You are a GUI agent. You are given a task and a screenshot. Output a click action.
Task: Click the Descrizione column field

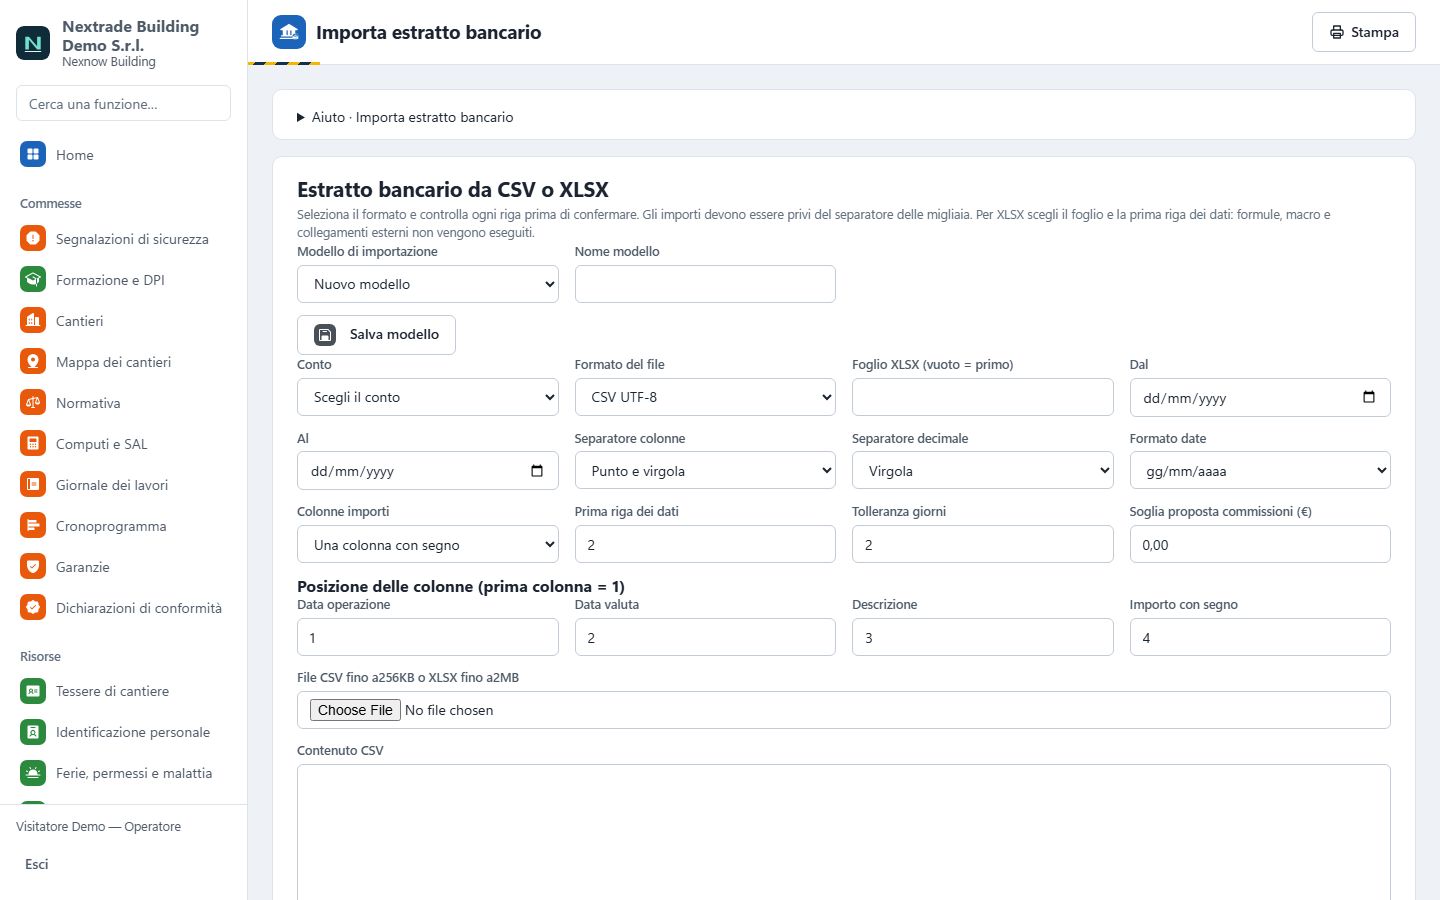pyautogui.click(x=983, y=637)
